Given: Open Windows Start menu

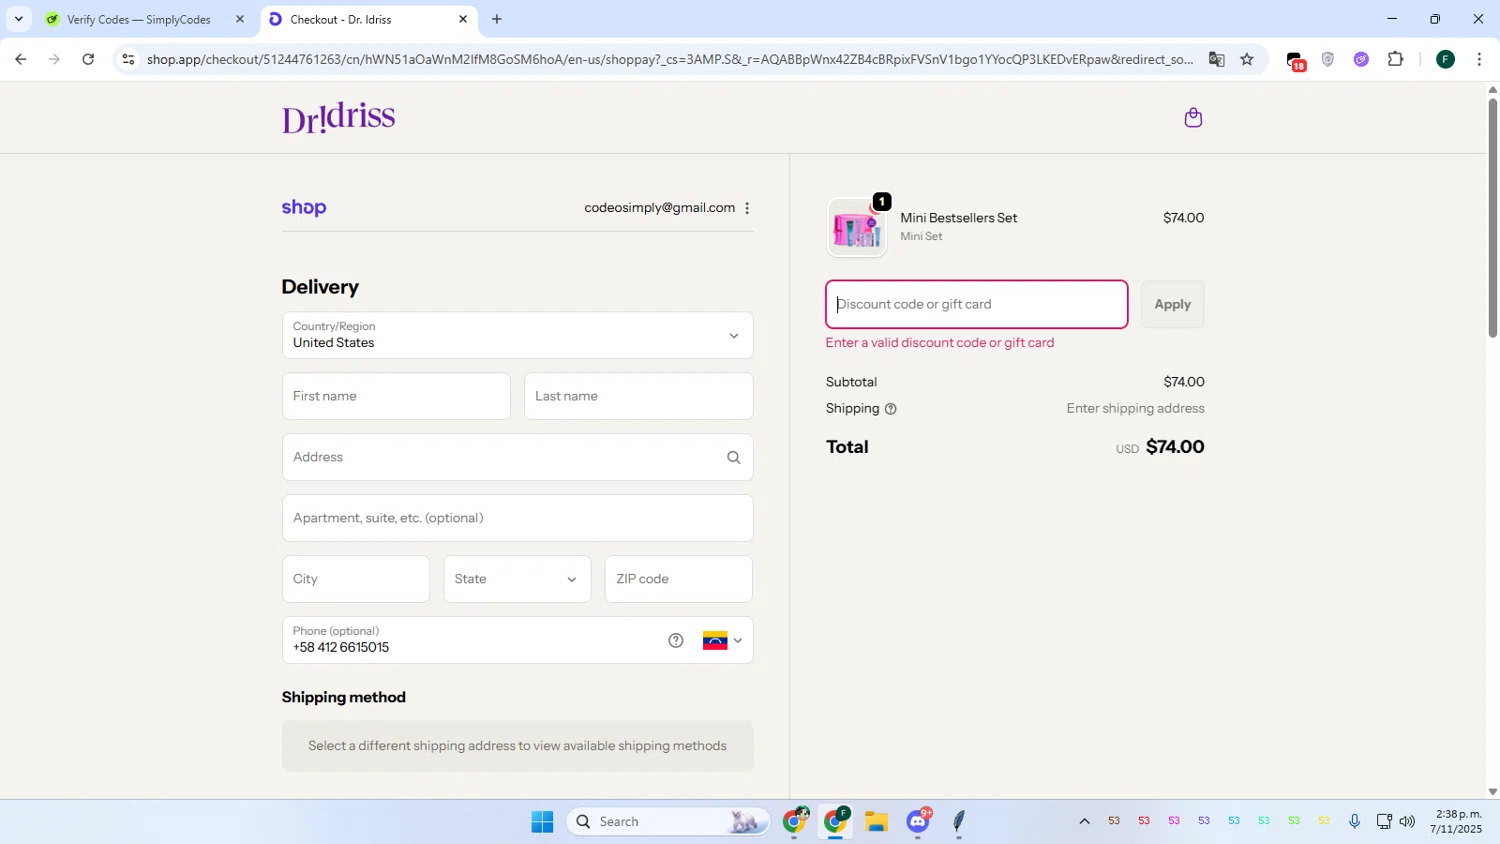Looking at the screenshot, I should (x=542, y=822).
